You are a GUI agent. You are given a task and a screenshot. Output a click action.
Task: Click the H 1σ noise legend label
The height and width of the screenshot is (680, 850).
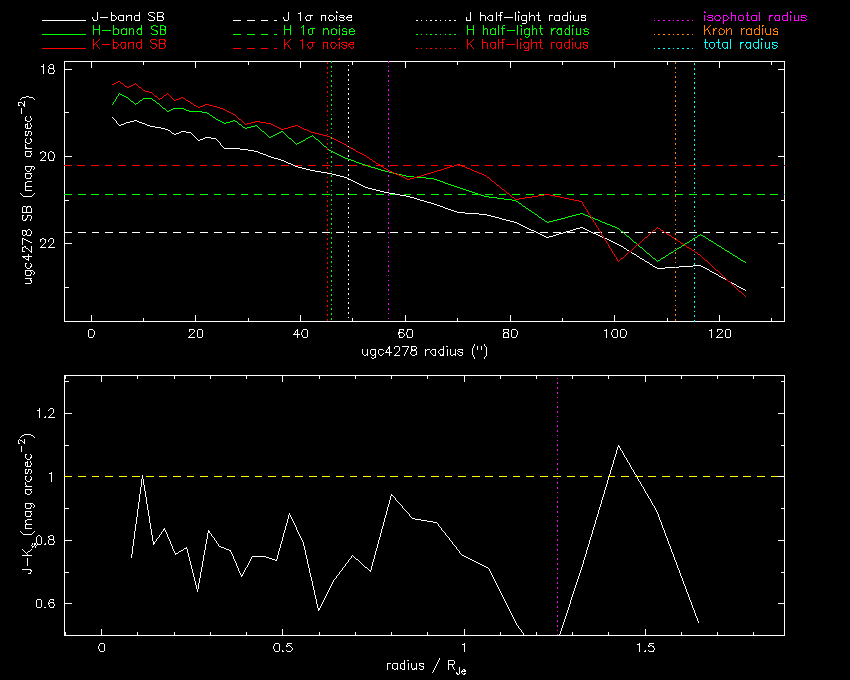(x=319, y=31)
